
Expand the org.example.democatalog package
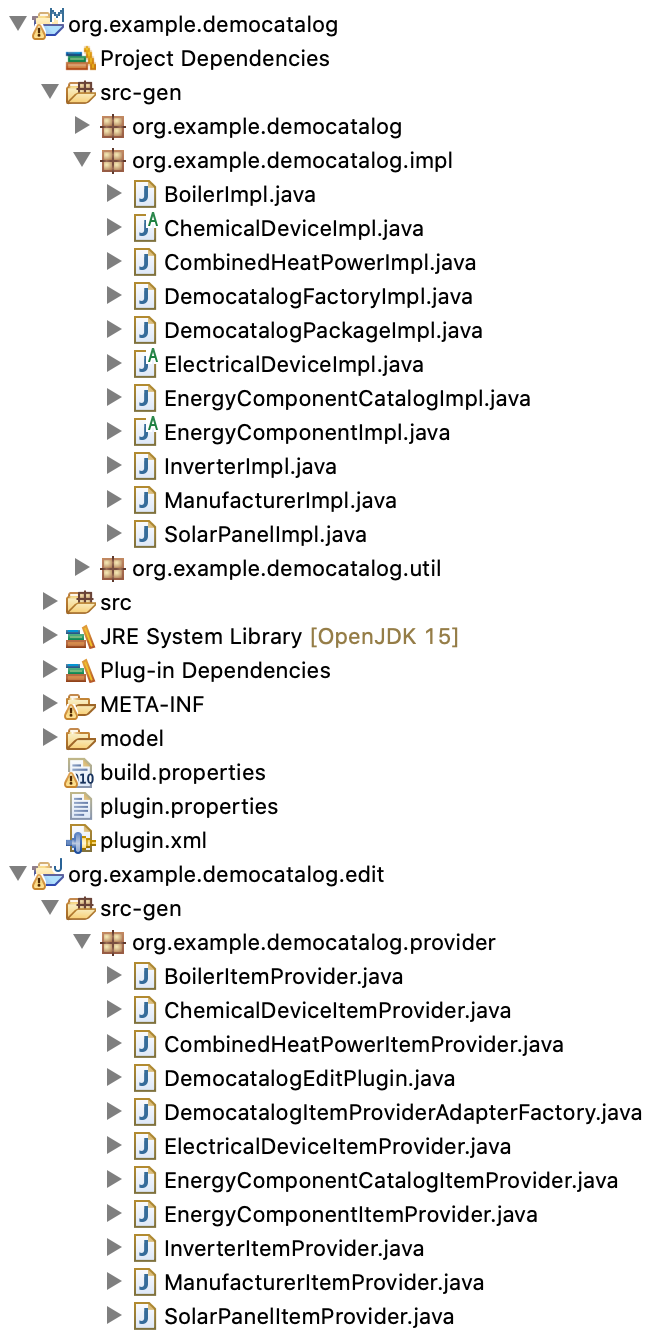82,126
